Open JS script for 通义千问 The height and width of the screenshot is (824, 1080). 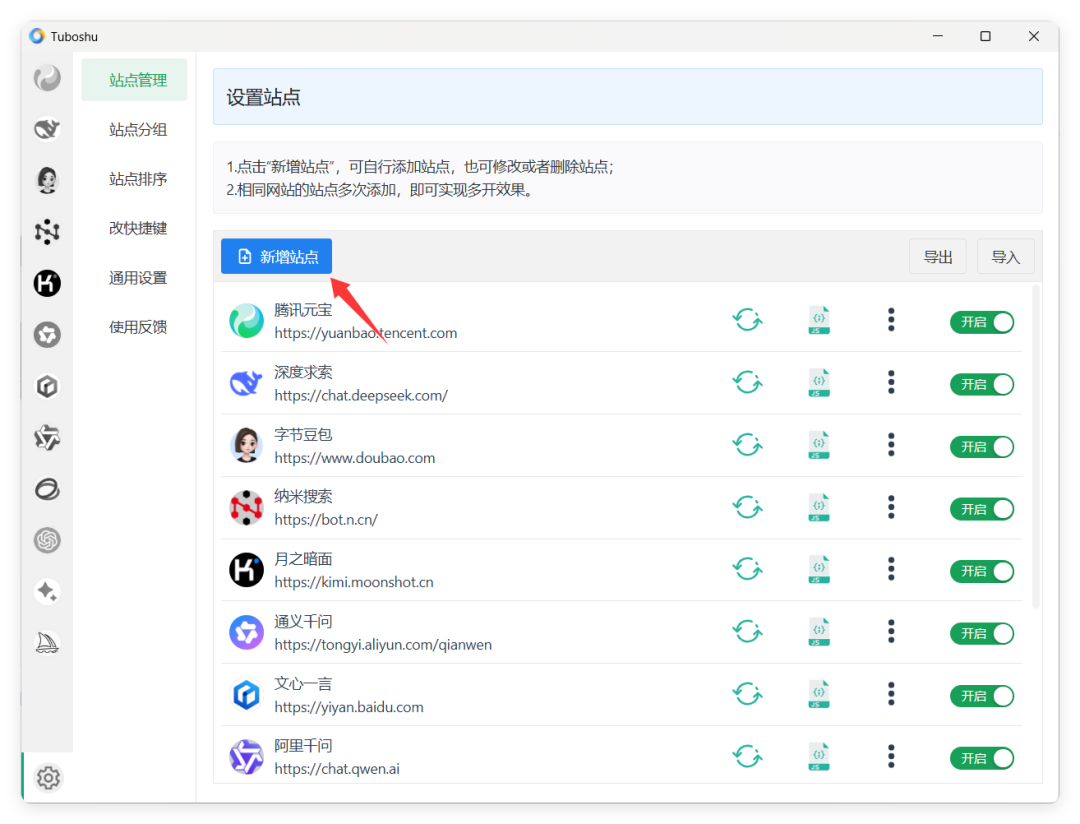819,632
